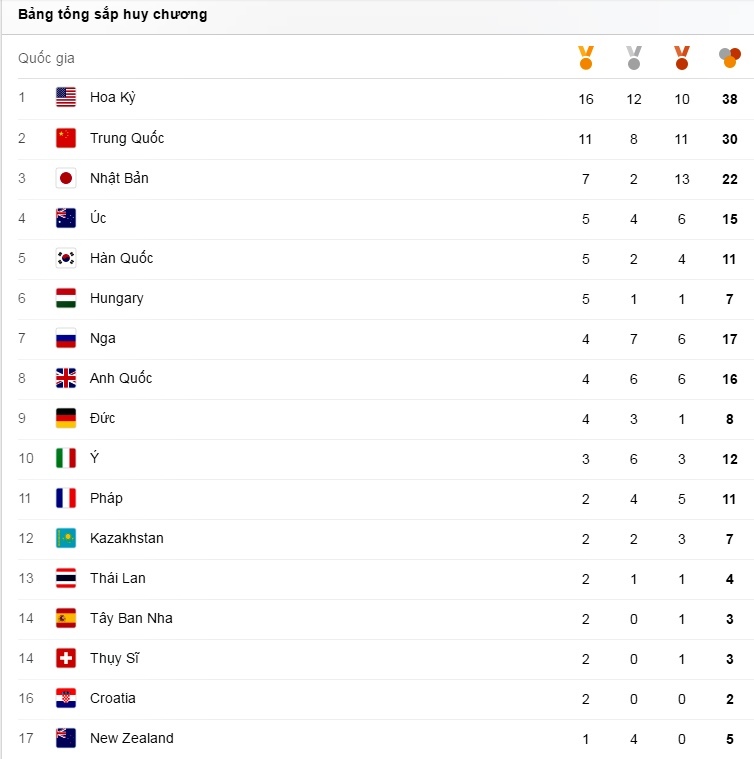Viewport: 754px width, 759px height.
Task: Click the United States flag icon
Action: click(x=66, y=98)
